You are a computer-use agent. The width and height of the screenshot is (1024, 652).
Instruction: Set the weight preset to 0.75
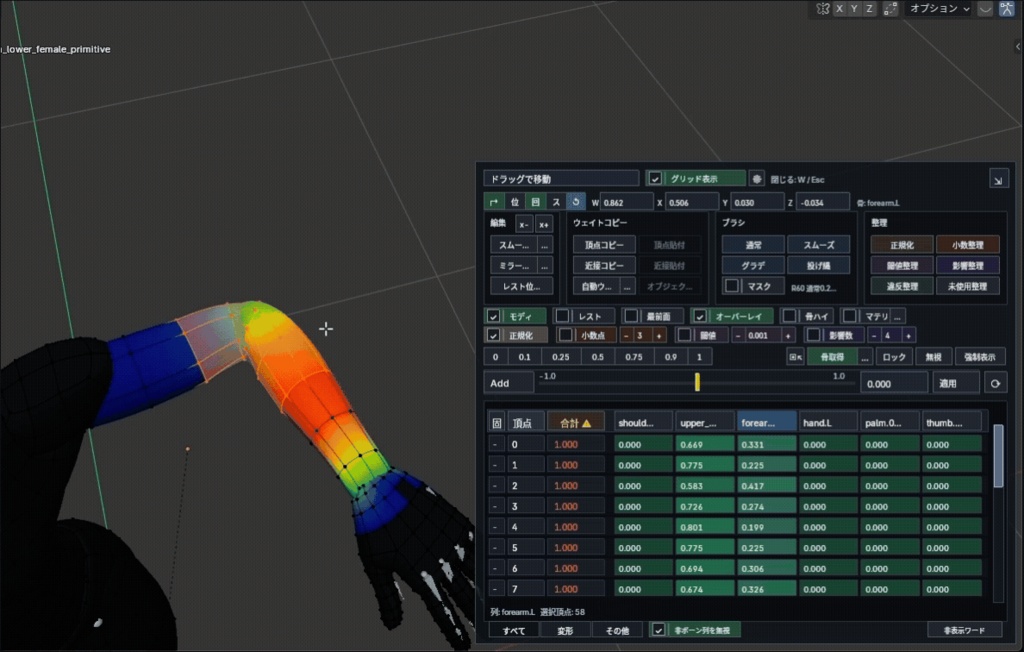(633, 357)
